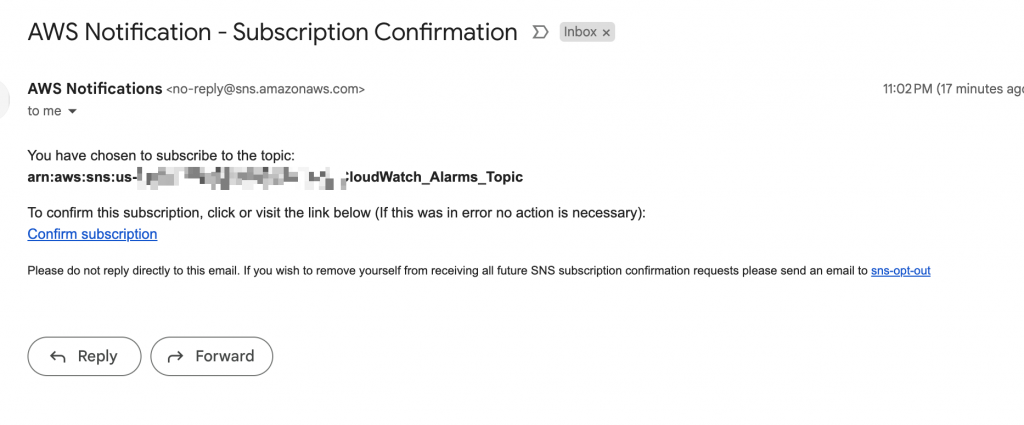The width and height of the screenshot is (1024, 425).
Task: Click the importance marker icon beside subject
Action: (540, 32)
